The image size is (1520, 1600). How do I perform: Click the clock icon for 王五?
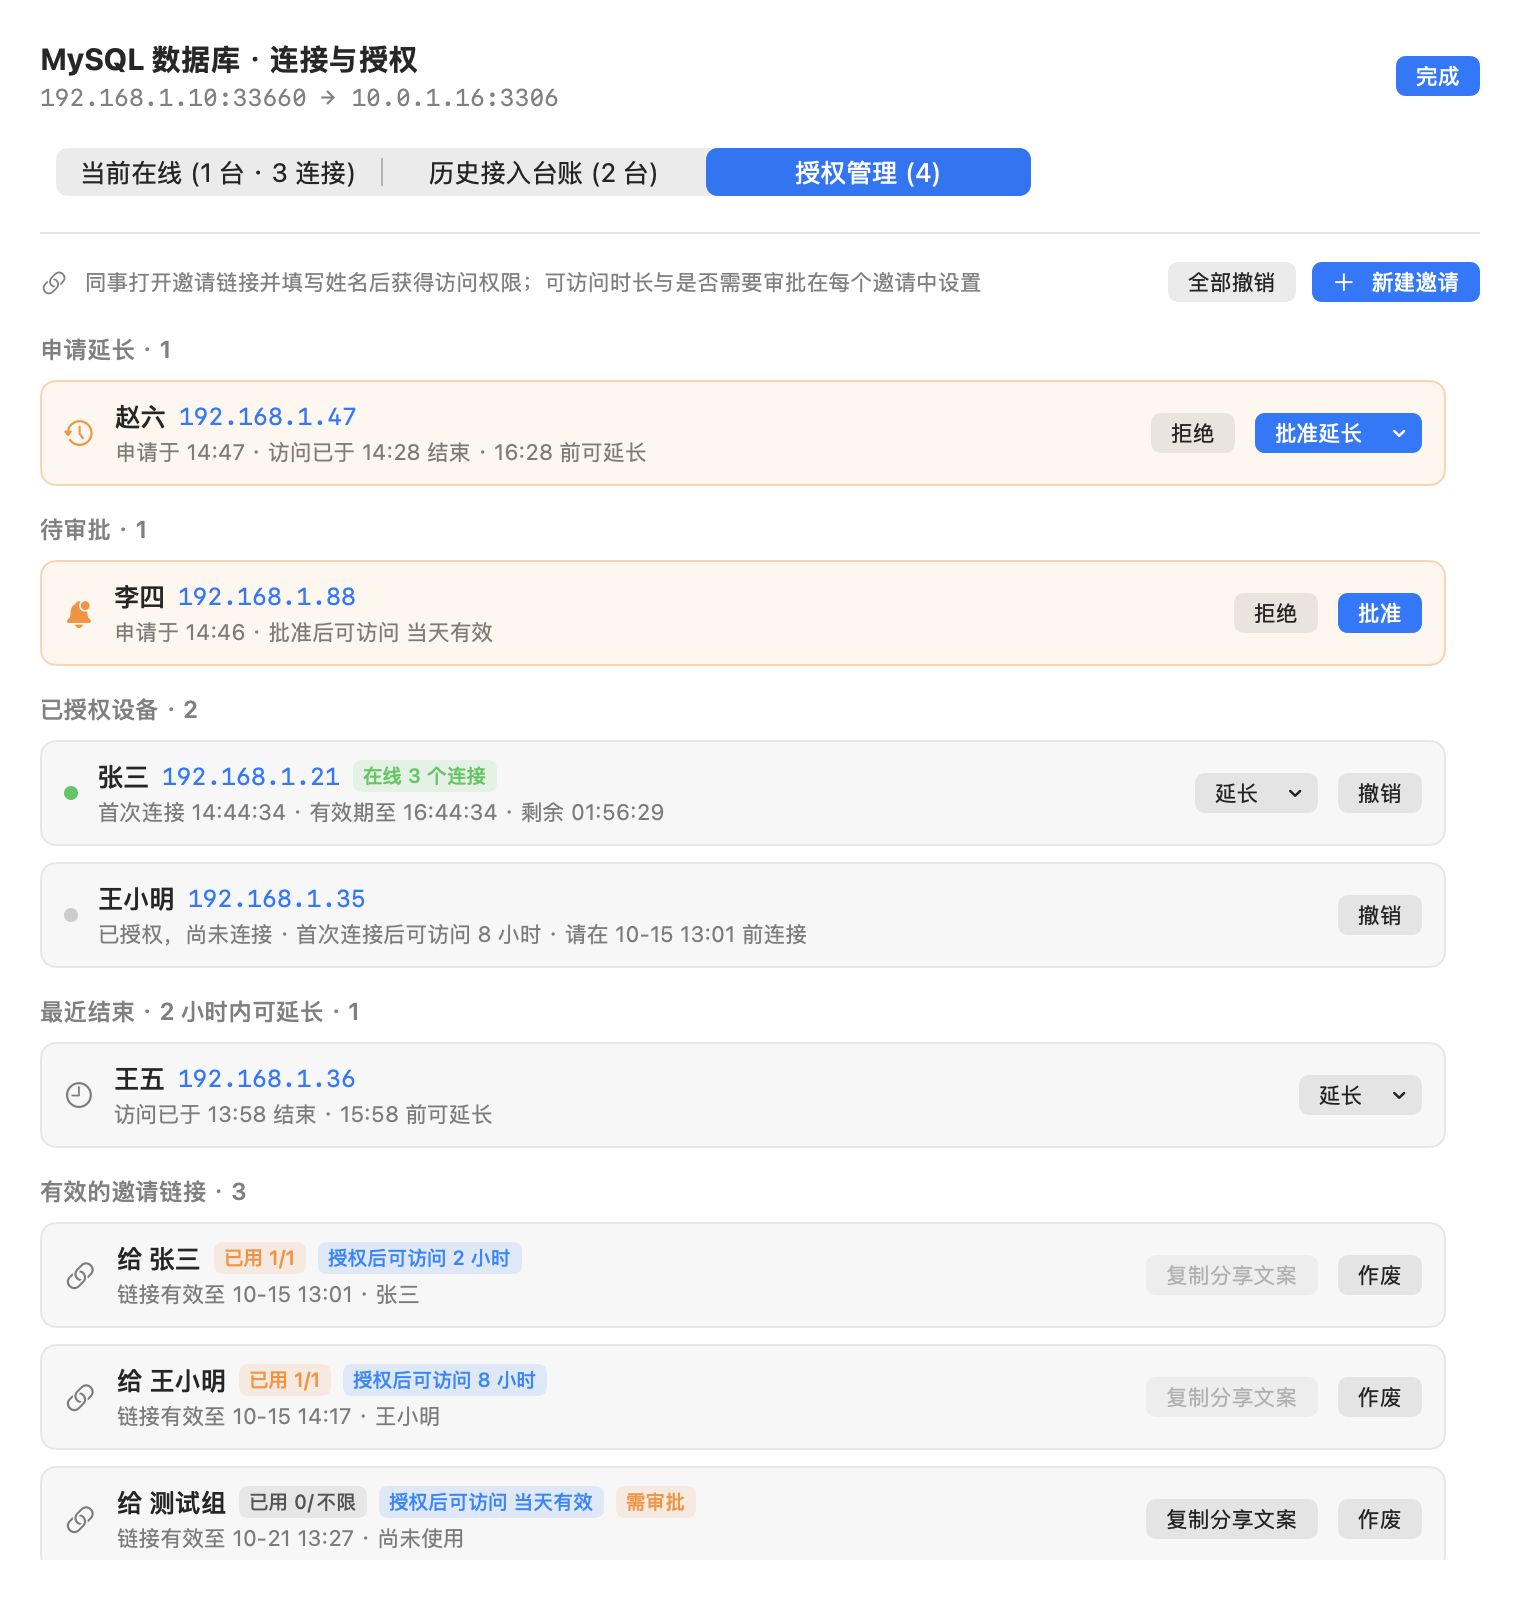[79, 1095]
